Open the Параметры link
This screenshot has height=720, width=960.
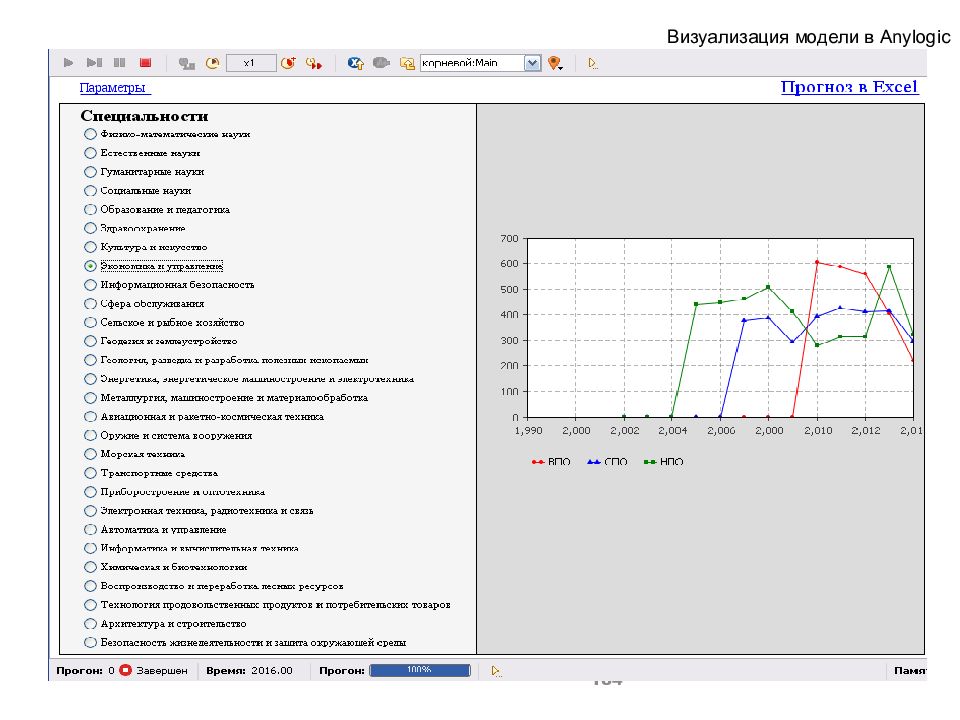(114, 88)
